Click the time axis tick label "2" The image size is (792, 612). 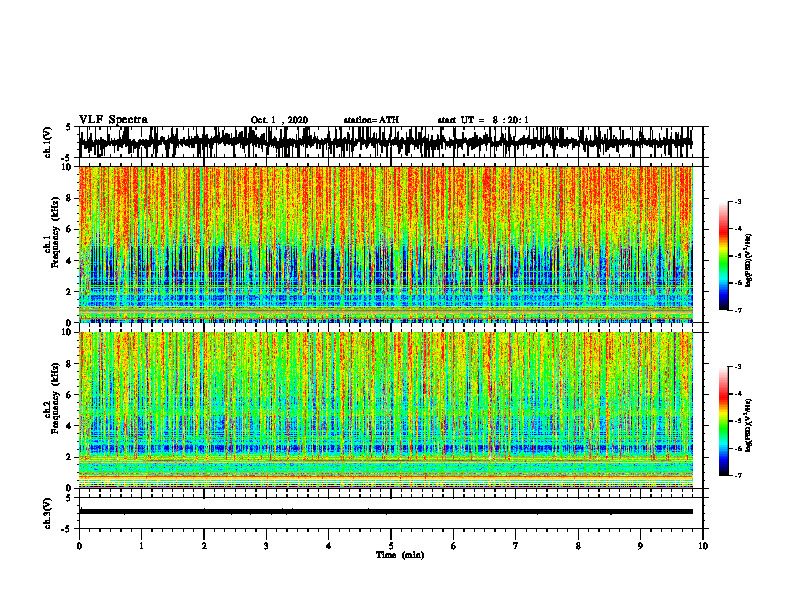pos(204,546)
